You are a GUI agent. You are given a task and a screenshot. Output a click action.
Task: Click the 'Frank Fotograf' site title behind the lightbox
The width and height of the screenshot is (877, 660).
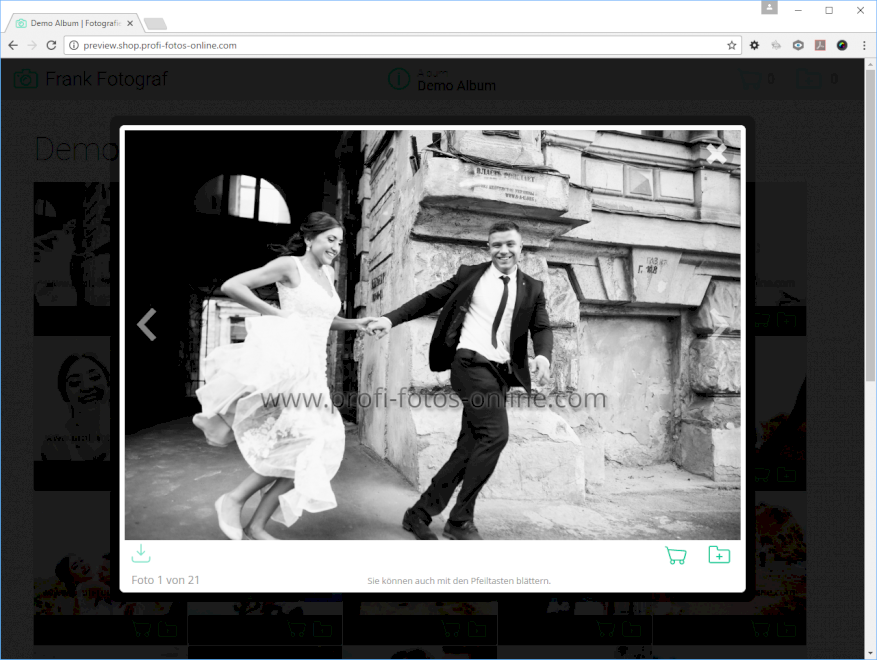pyautogui.click(x=106, y=79)
